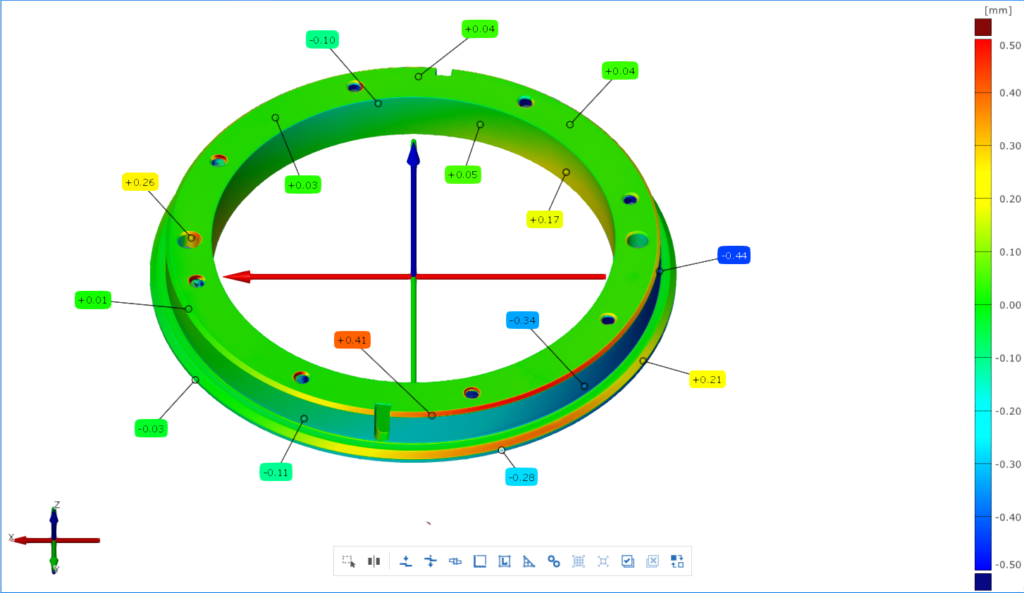The height and width of the screenshot is (593, 1024).
Task: Click the deselect-all X box icon
Action: (x=652, y=561)
